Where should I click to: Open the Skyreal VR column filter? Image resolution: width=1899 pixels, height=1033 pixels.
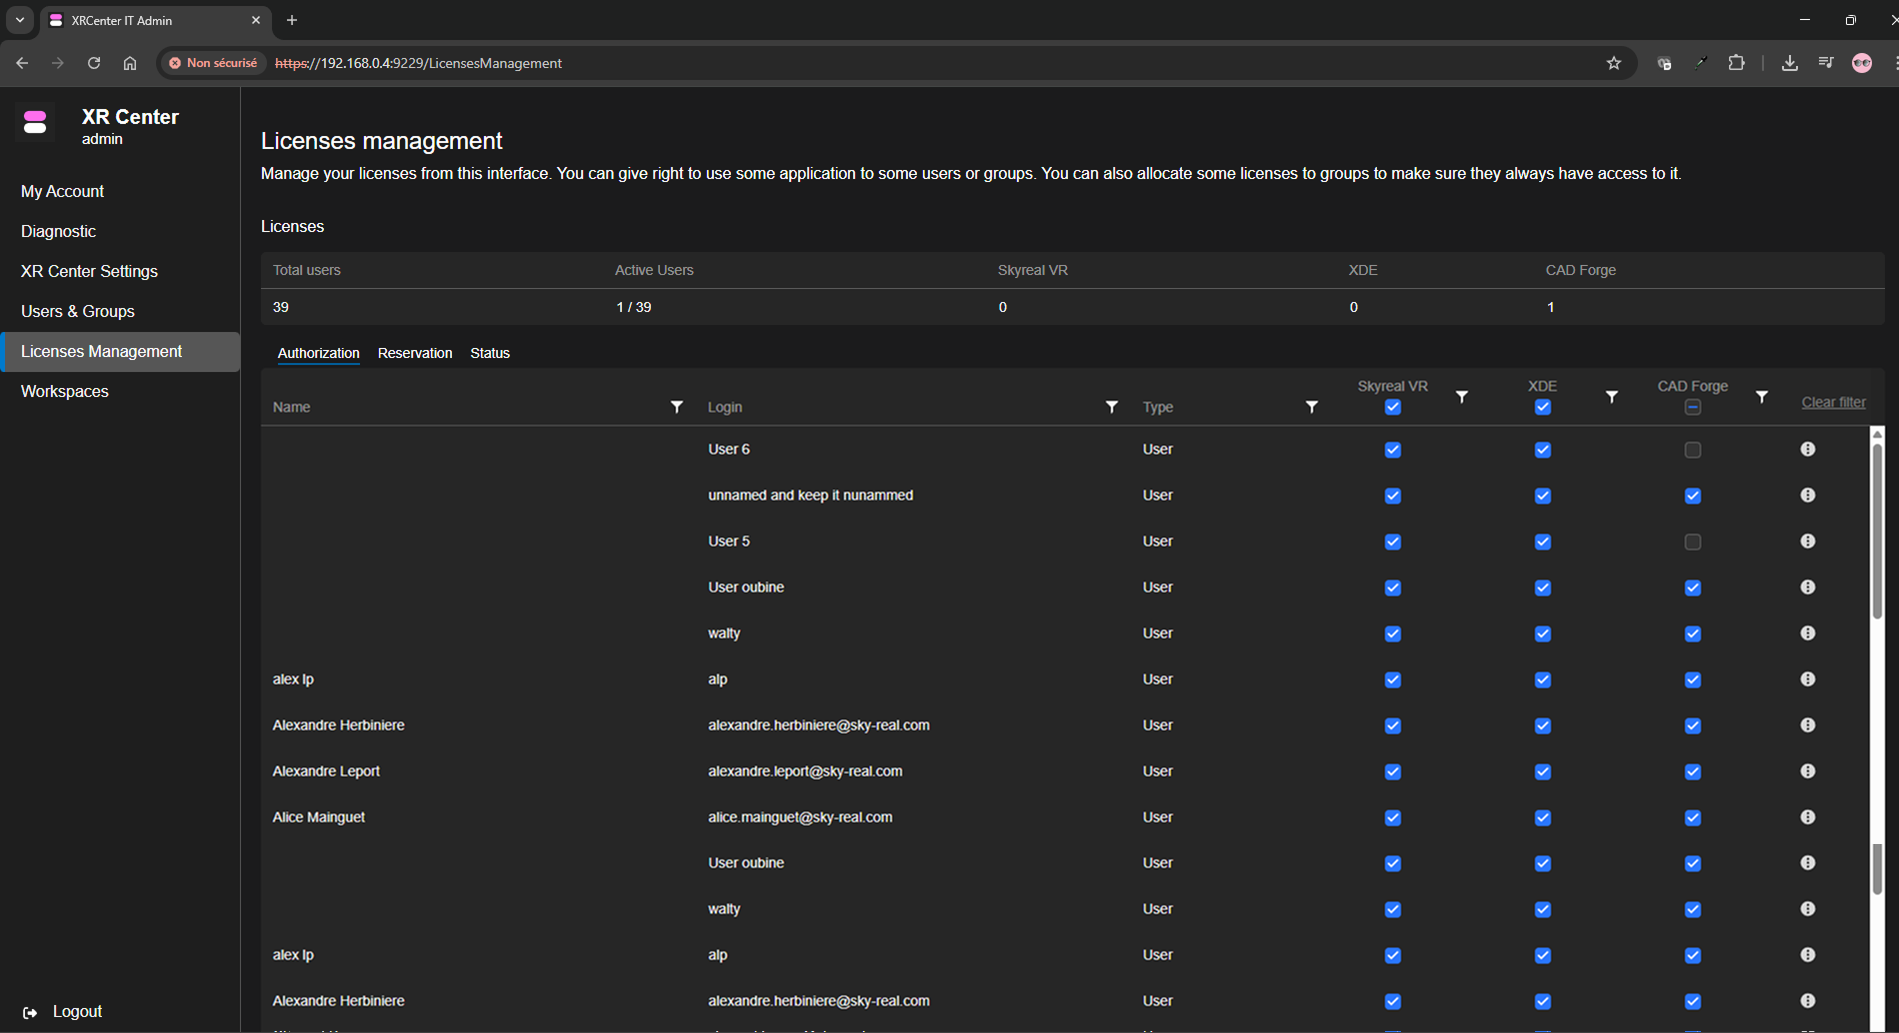[1461, 398]
